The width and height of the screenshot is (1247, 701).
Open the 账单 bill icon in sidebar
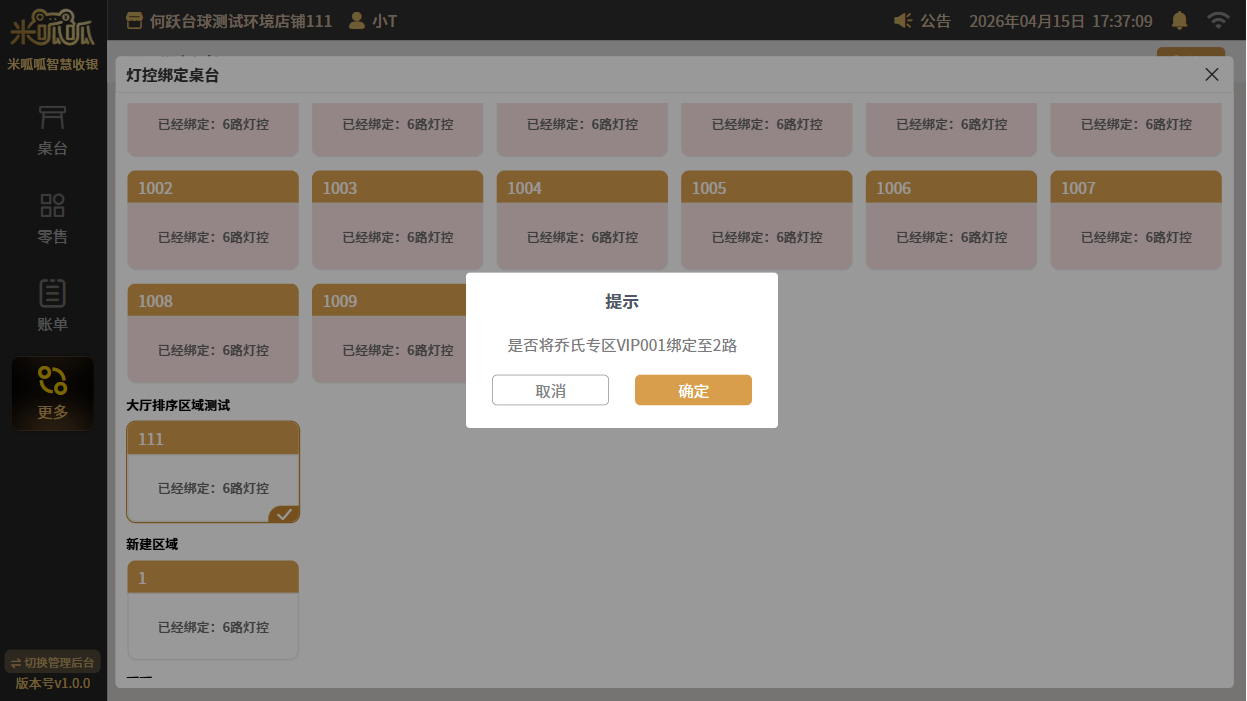point(52,293)
